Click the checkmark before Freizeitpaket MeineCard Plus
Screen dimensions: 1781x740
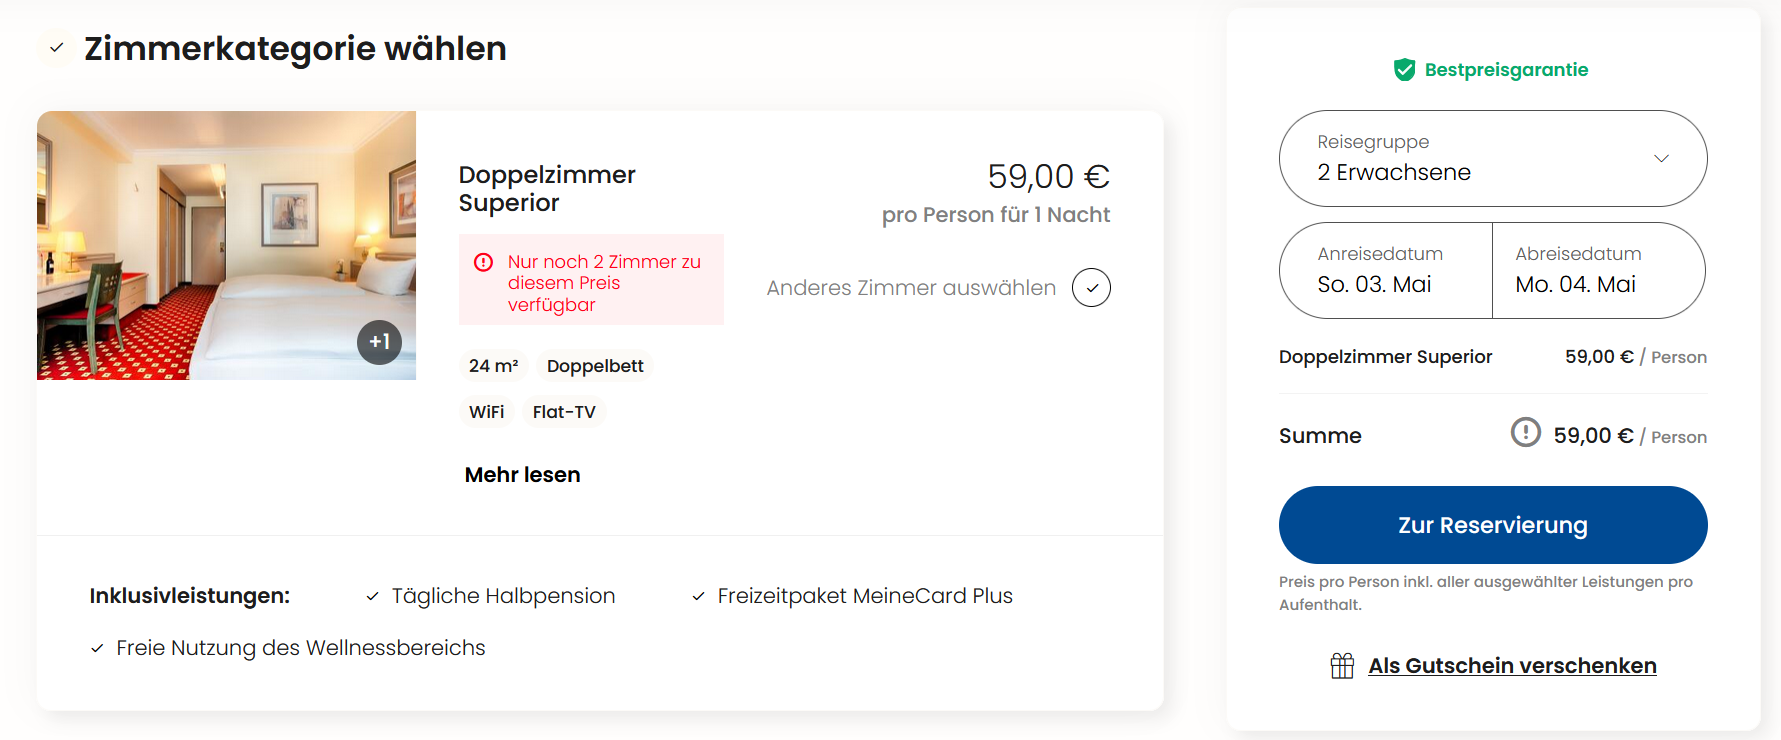point(697,595)
